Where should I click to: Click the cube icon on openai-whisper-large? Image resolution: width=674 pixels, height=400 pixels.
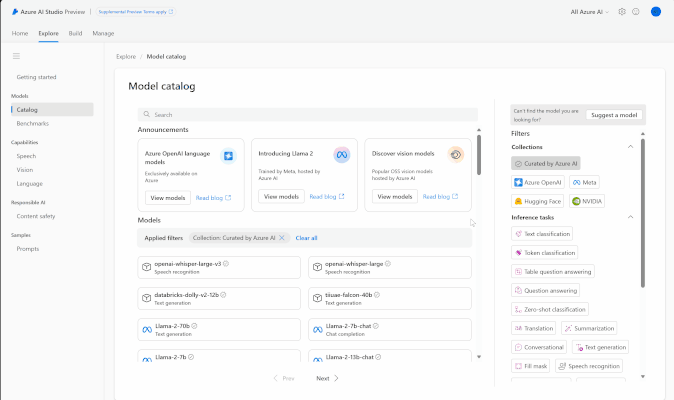tap(317, 267)
